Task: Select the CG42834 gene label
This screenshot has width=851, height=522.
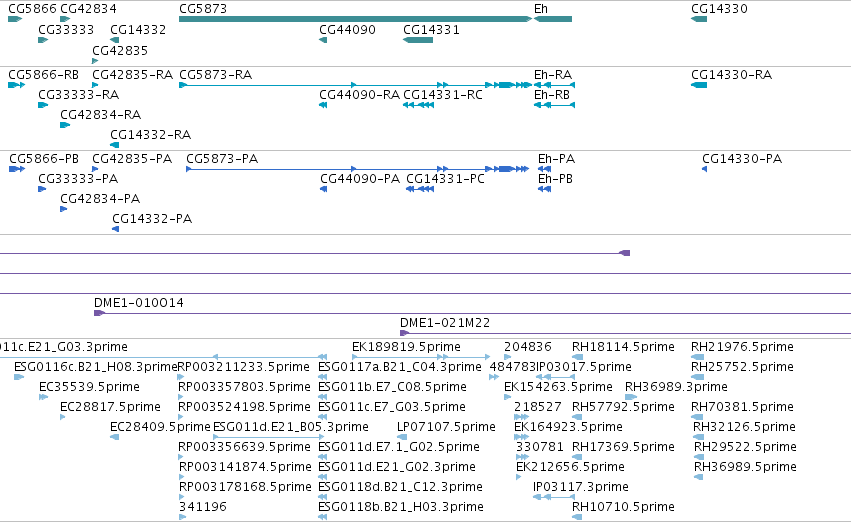Action: [88, 9]
